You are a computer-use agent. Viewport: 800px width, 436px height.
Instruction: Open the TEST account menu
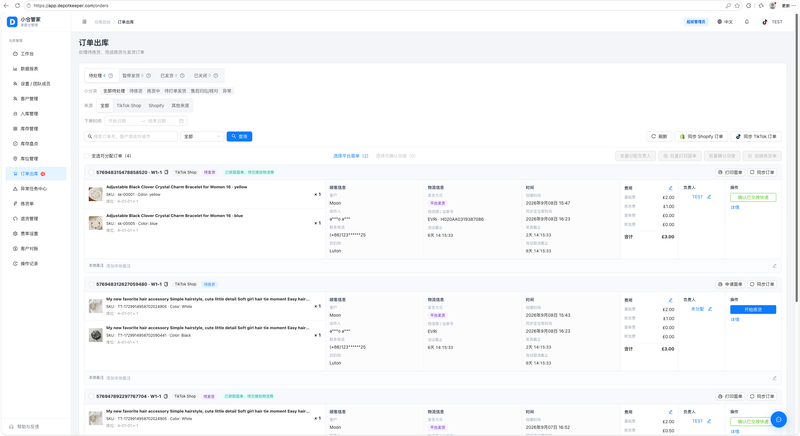[x=772, y=22]
